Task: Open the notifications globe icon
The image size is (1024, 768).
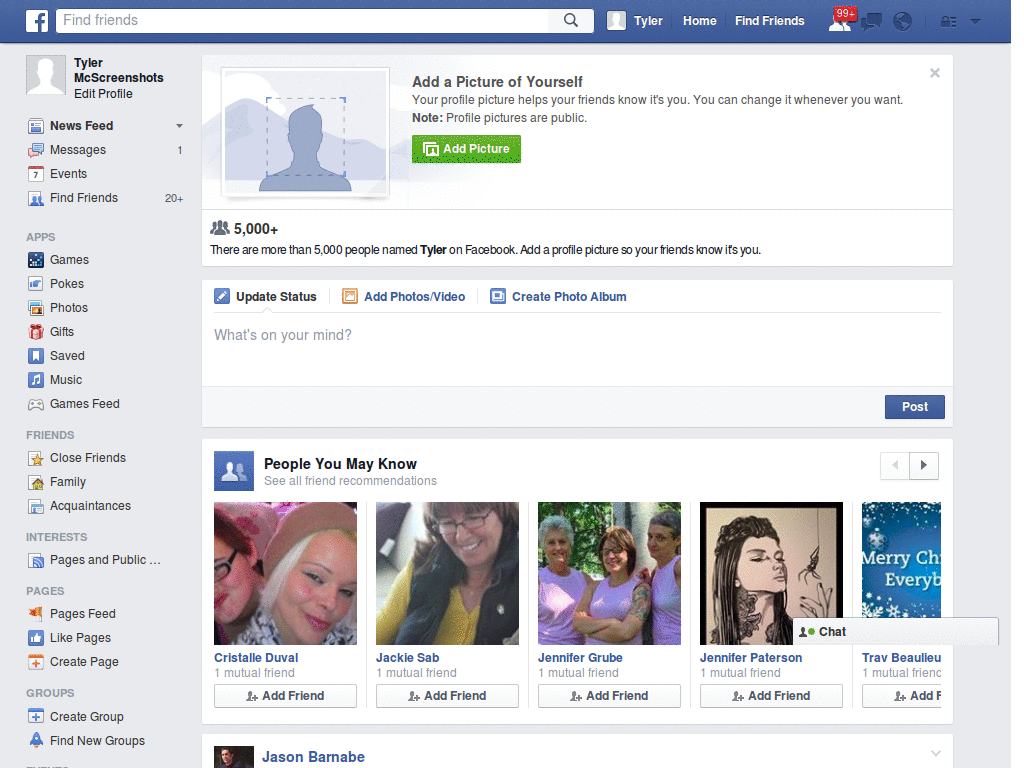Action: point(903,22)
